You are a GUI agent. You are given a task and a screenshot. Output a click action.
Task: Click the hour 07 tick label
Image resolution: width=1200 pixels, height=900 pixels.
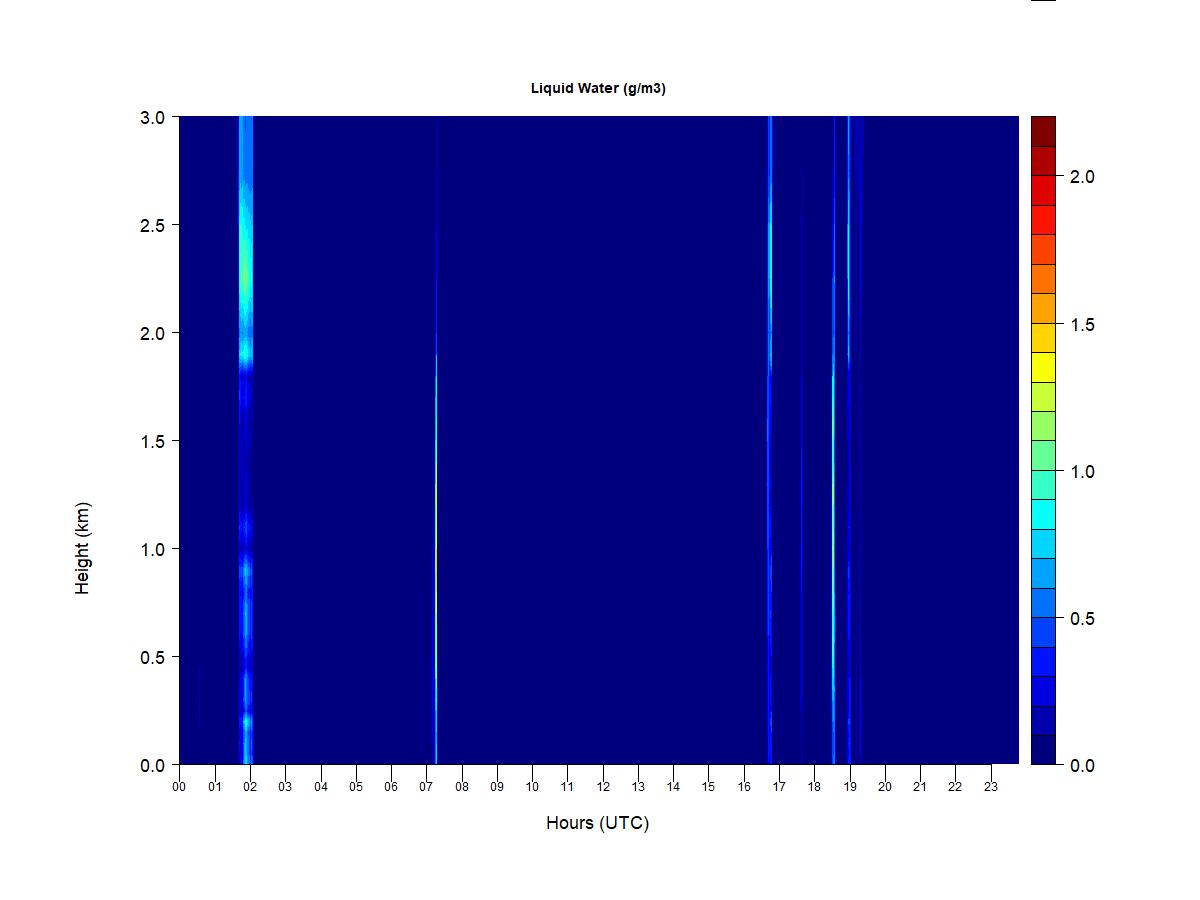426,787
